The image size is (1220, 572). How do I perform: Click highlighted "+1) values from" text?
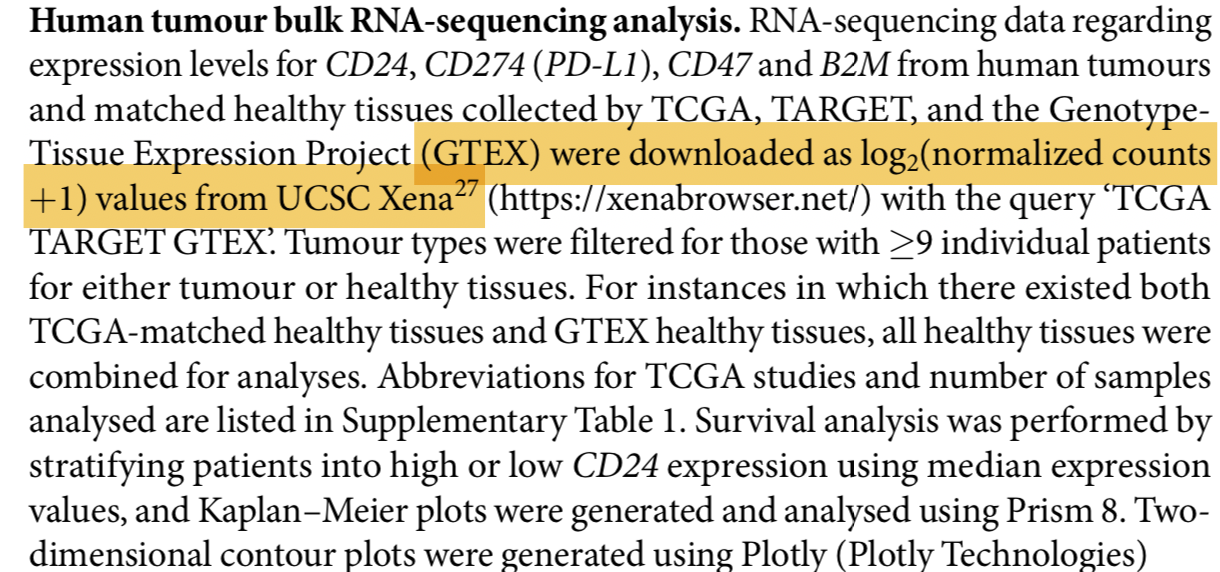coord(148,199)
